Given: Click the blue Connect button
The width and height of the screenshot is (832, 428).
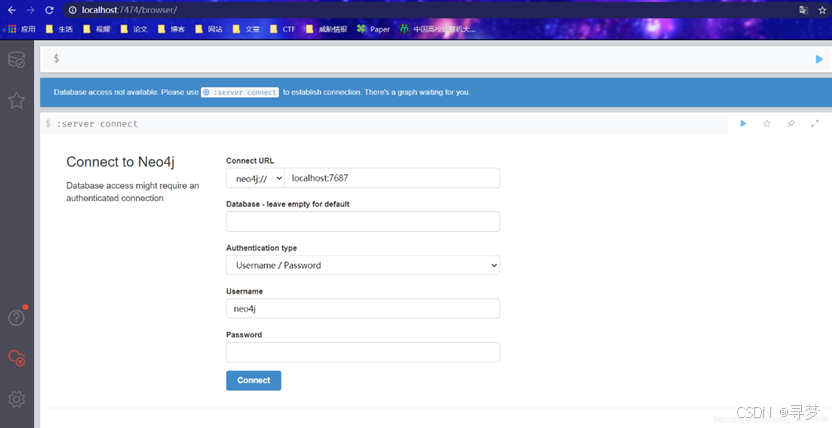Looking at the screenshot, I should pyautogui.click(x=254, y=380).
